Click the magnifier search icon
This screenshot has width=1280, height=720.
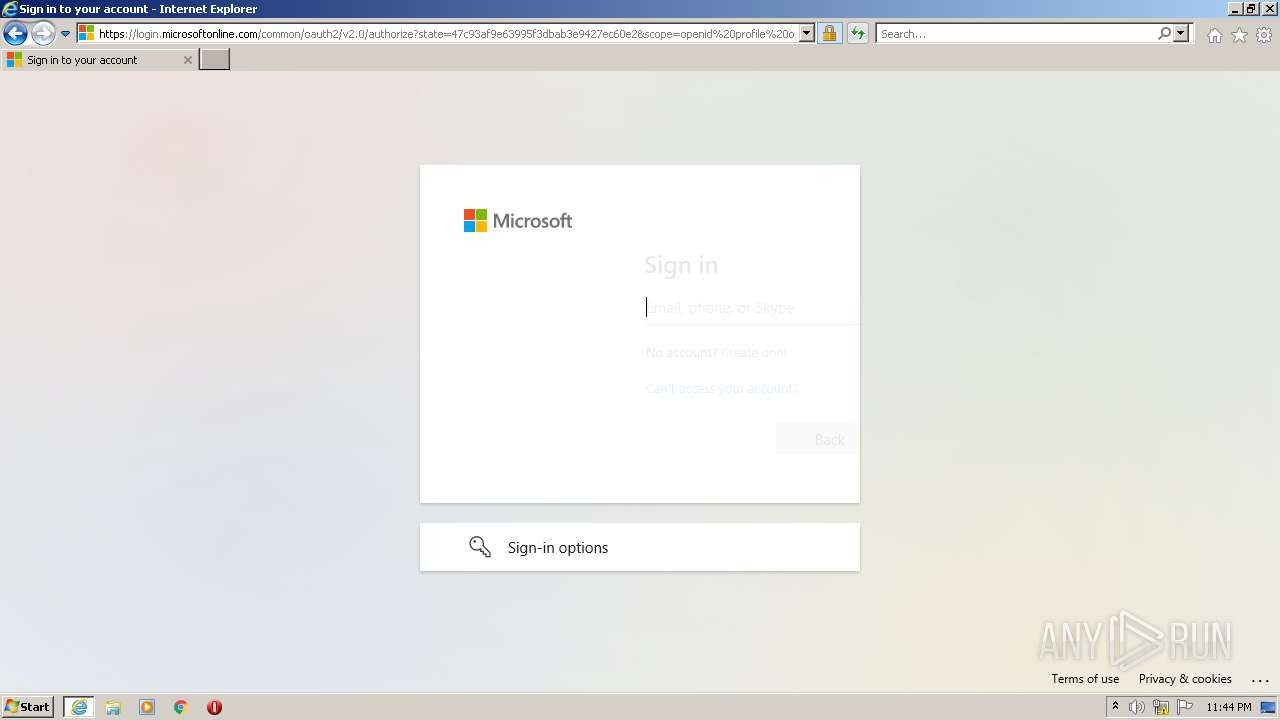(1164, 34)
